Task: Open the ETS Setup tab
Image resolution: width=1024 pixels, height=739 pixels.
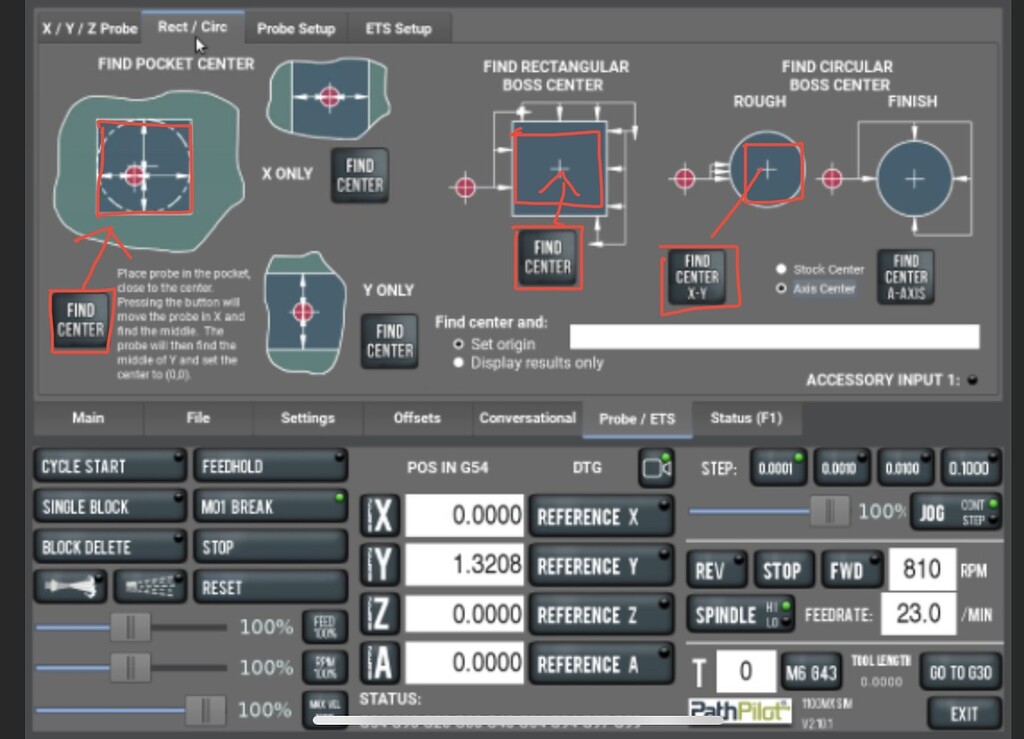Action: 399,29
